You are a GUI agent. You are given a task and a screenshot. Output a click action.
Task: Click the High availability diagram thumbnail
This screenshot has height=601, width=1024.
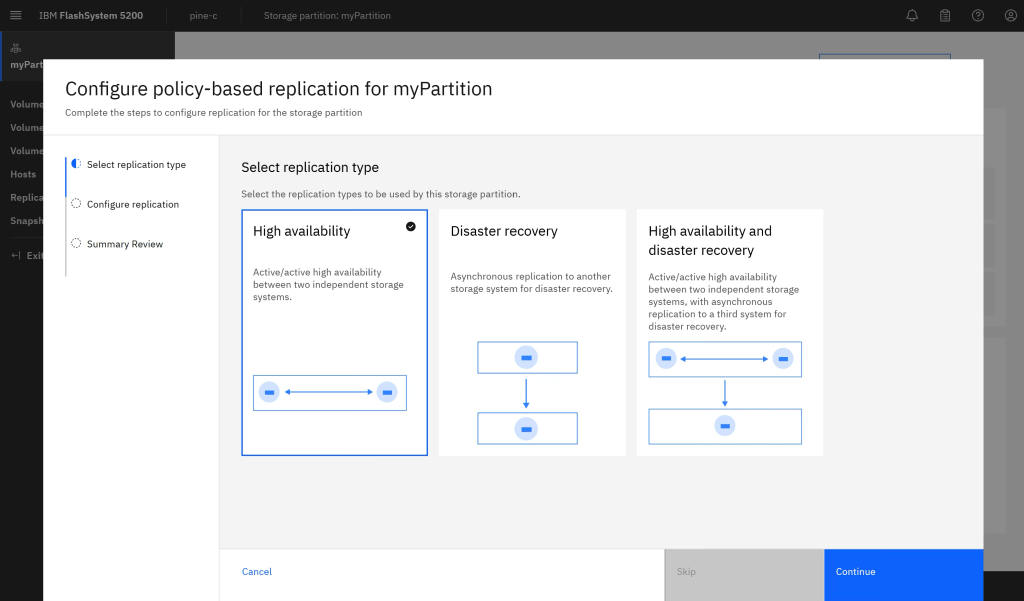[330, 393]
